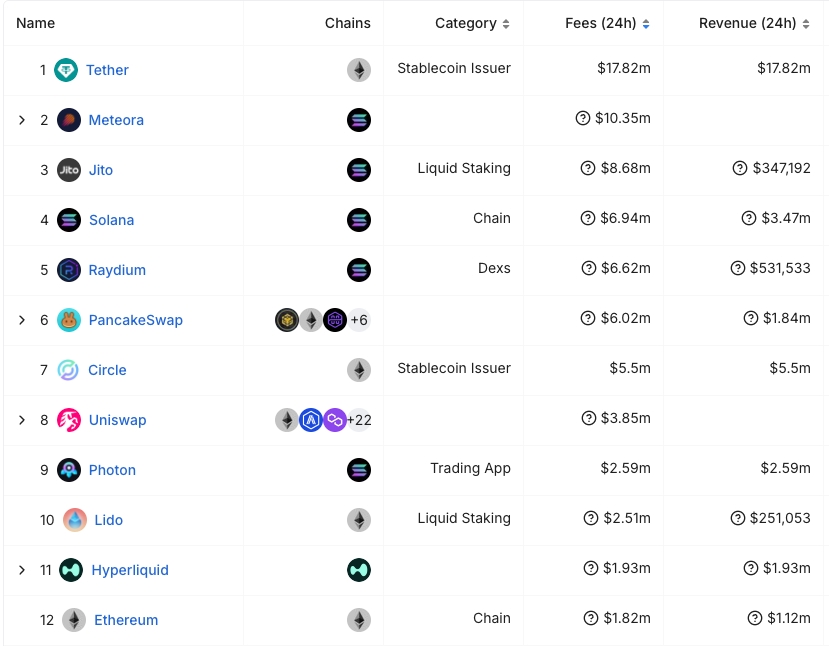Viewport: 829px width, 646px height.
Task: Click the Ethereum protocol logo in the Name column
Action: pyautogui.click(x=74, y=620)
